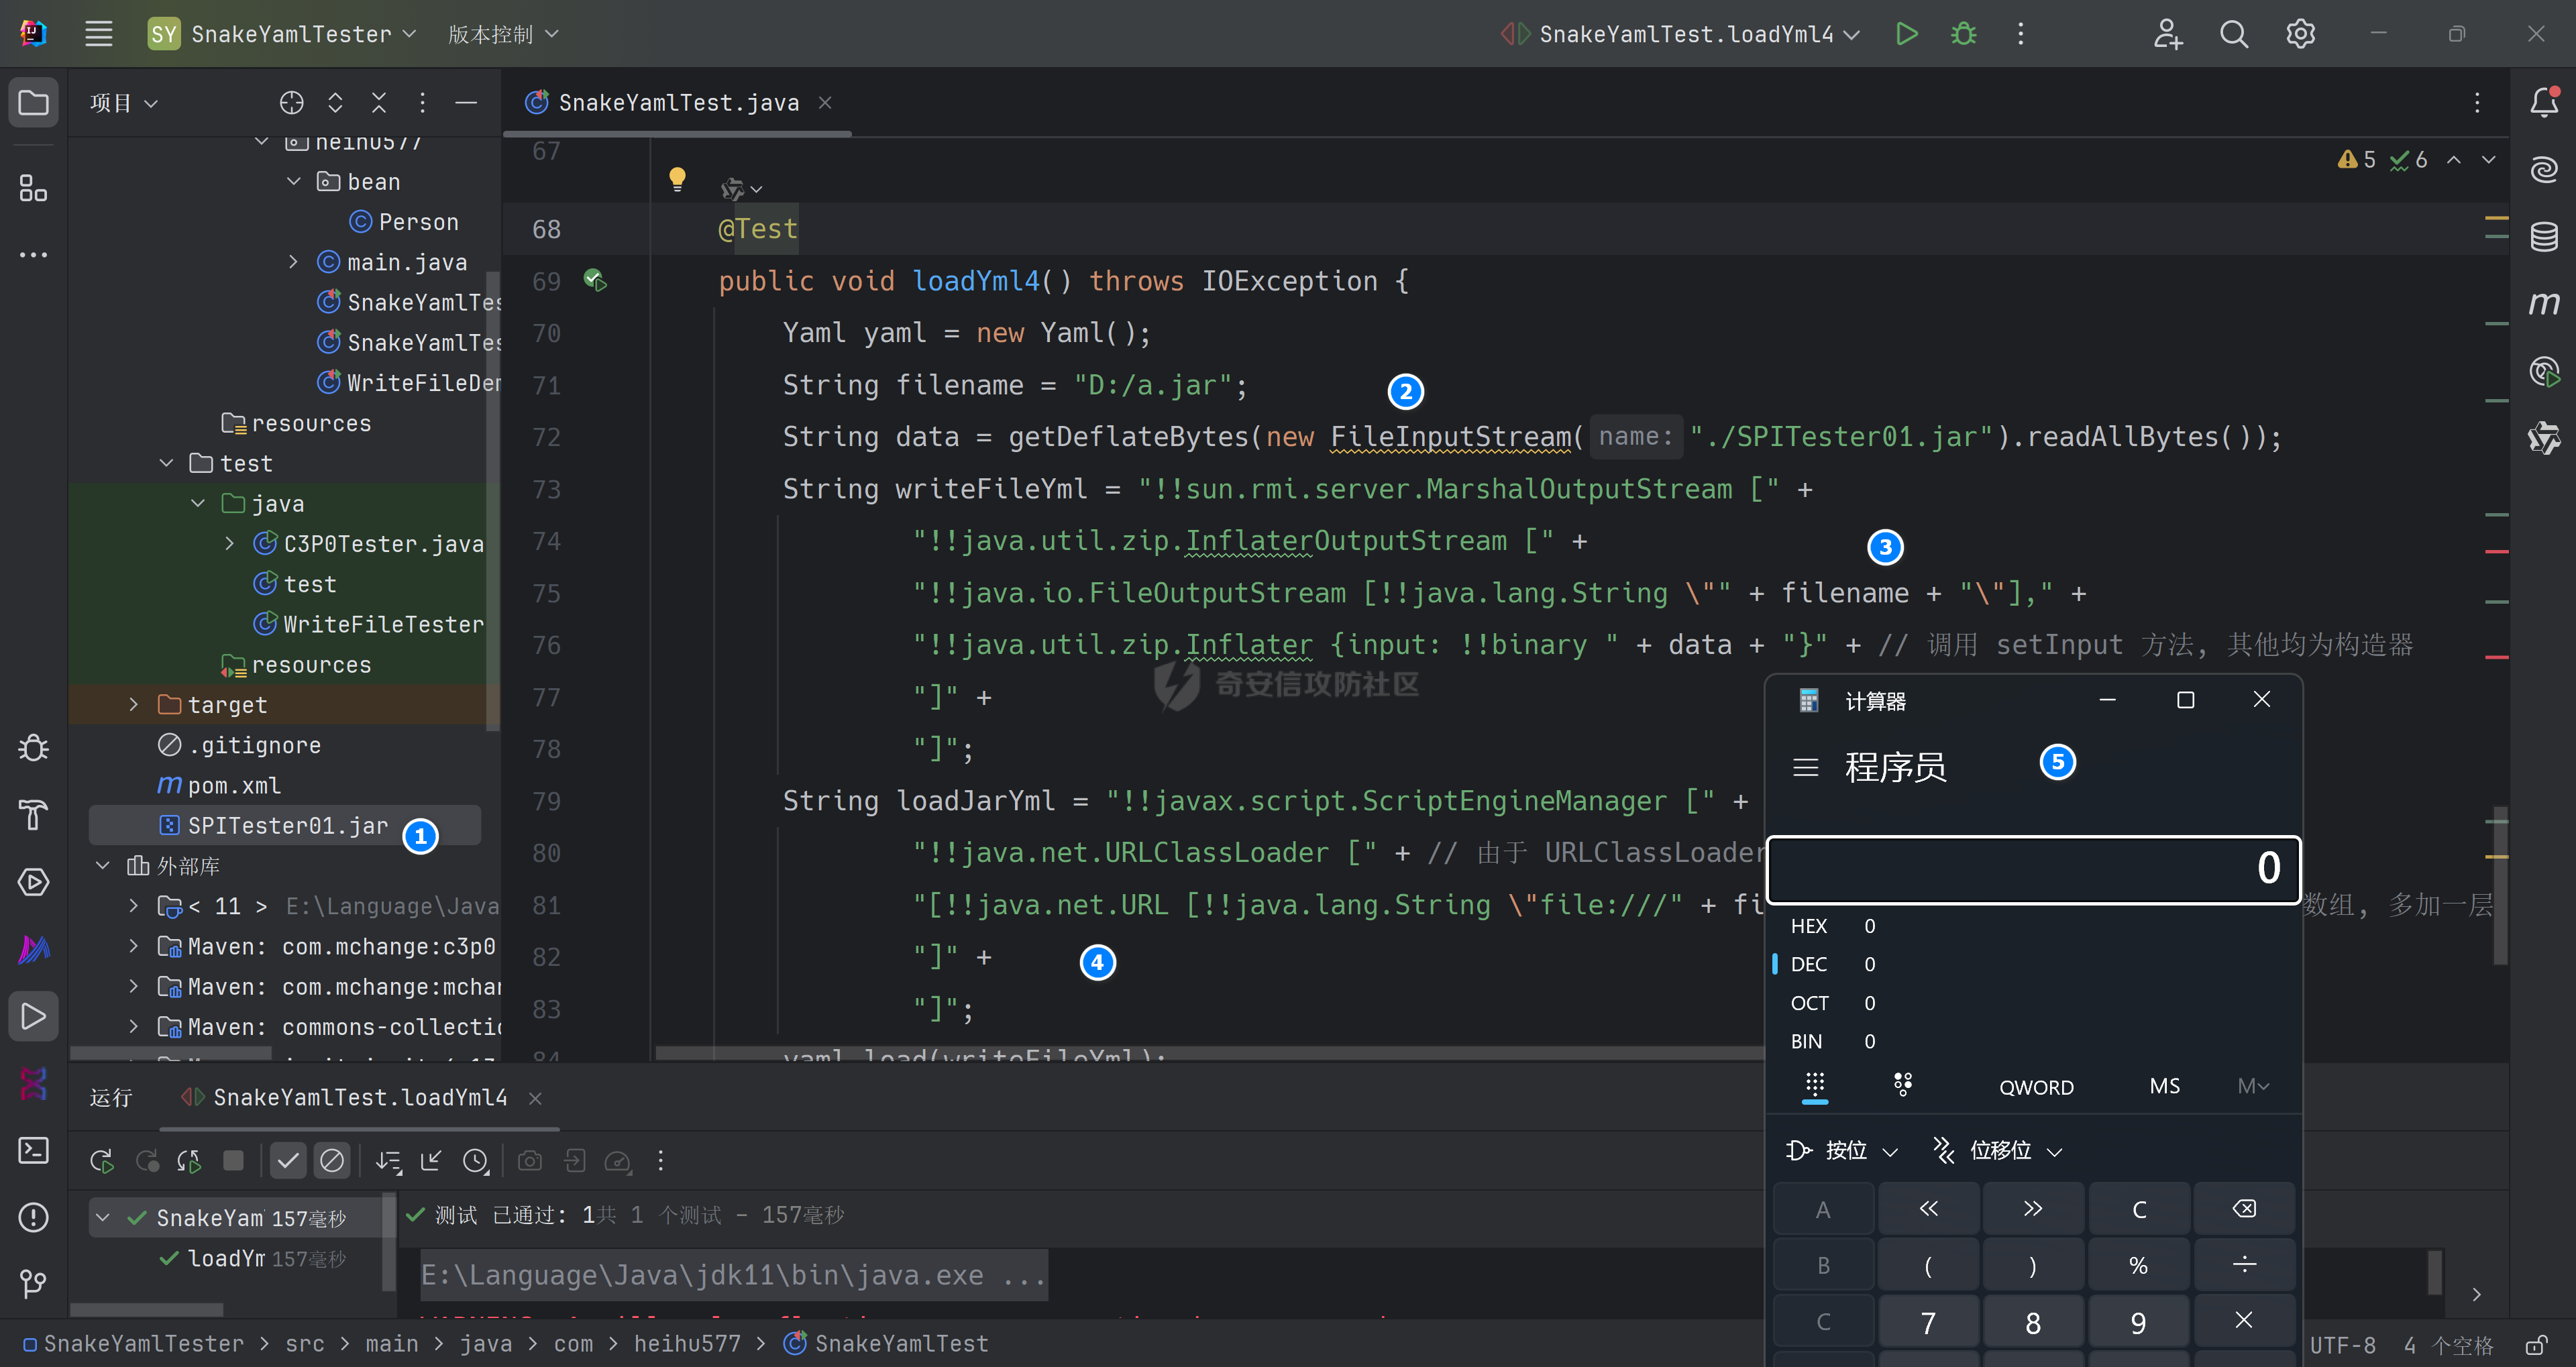Open 按位 bitwise dropdown in Calculator
Screen dimensions: 2576x1367
[x=1842, y=1151]
